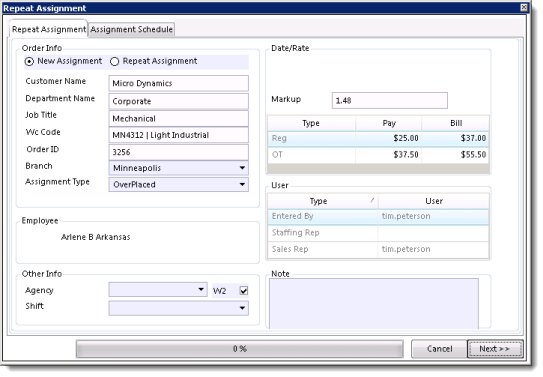The image size is (543, 377).
Task: Expand the Agency dropdown
Action: (158, 290)
